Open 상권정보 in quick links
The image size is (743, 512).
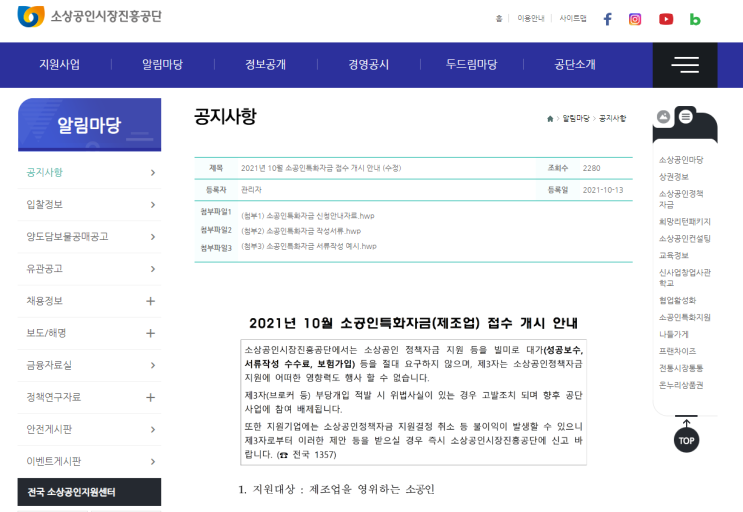tap(673, 177)
